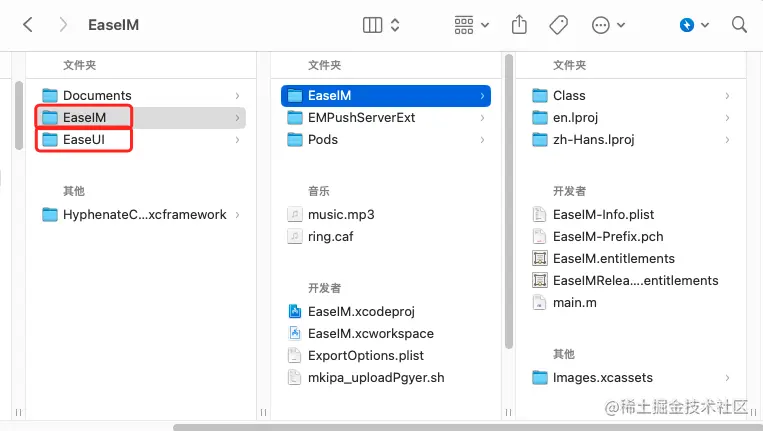Select the EaseIM-Info.plist file icon

(x=540, y=215)
